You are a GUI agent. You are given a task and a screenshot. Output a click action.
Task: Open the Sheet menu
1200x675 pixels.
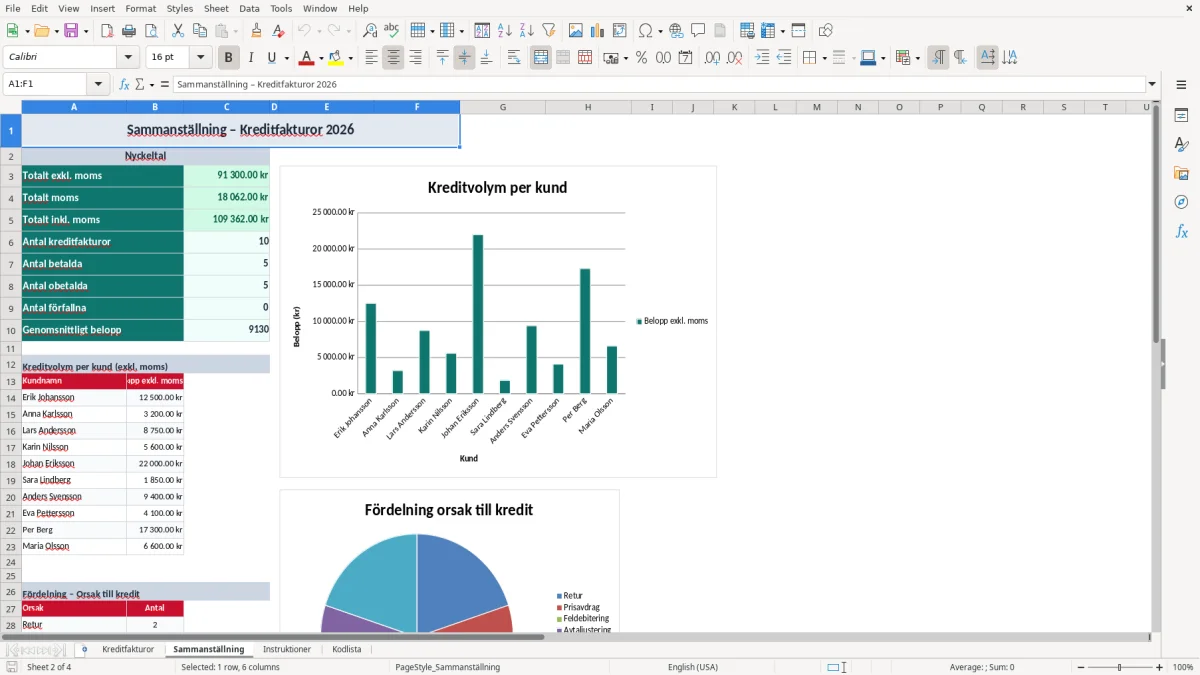pyautogui.click(x=216, y=8)
